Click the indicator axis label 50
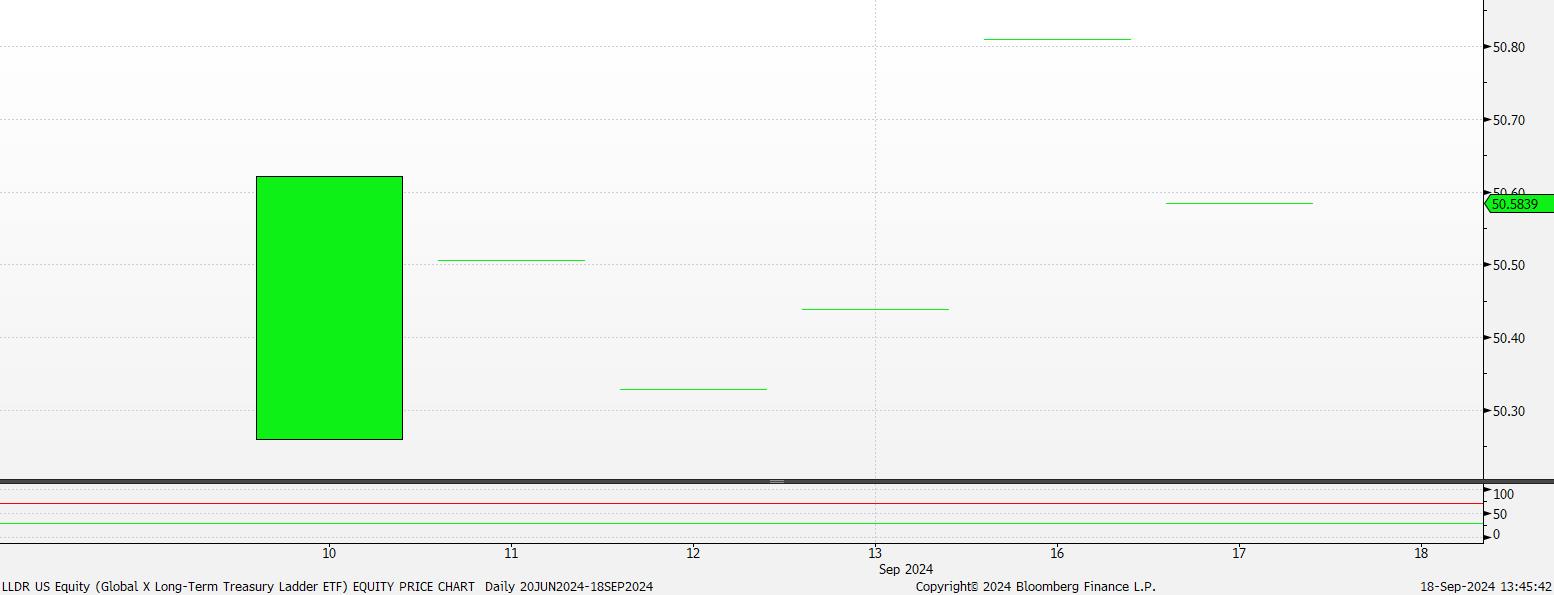 tap(1500, 514)
